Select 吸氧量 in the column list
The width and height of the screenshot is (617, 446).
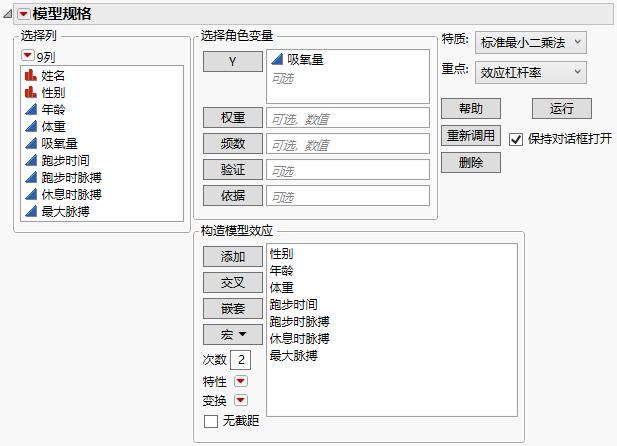click(x=59, y=143)
